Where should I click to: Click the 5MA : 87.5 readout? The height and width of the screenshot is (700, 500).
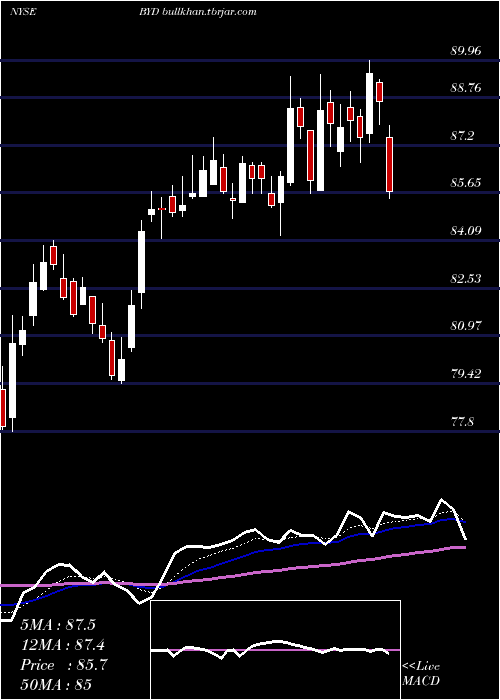tap(58, 625)
